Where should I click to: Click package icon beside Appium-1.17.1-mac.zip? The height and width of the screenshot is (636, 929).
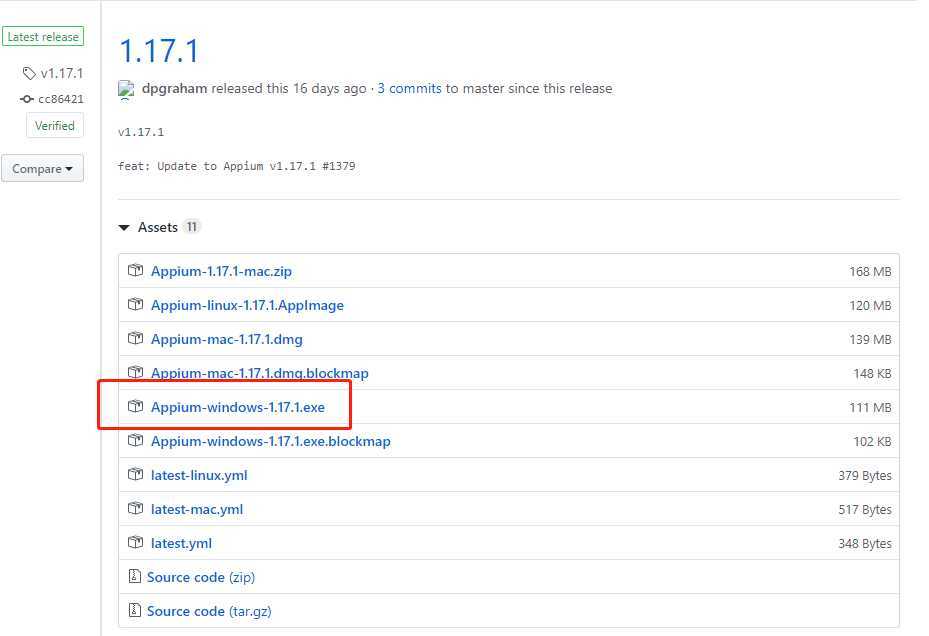pos(136,270)
